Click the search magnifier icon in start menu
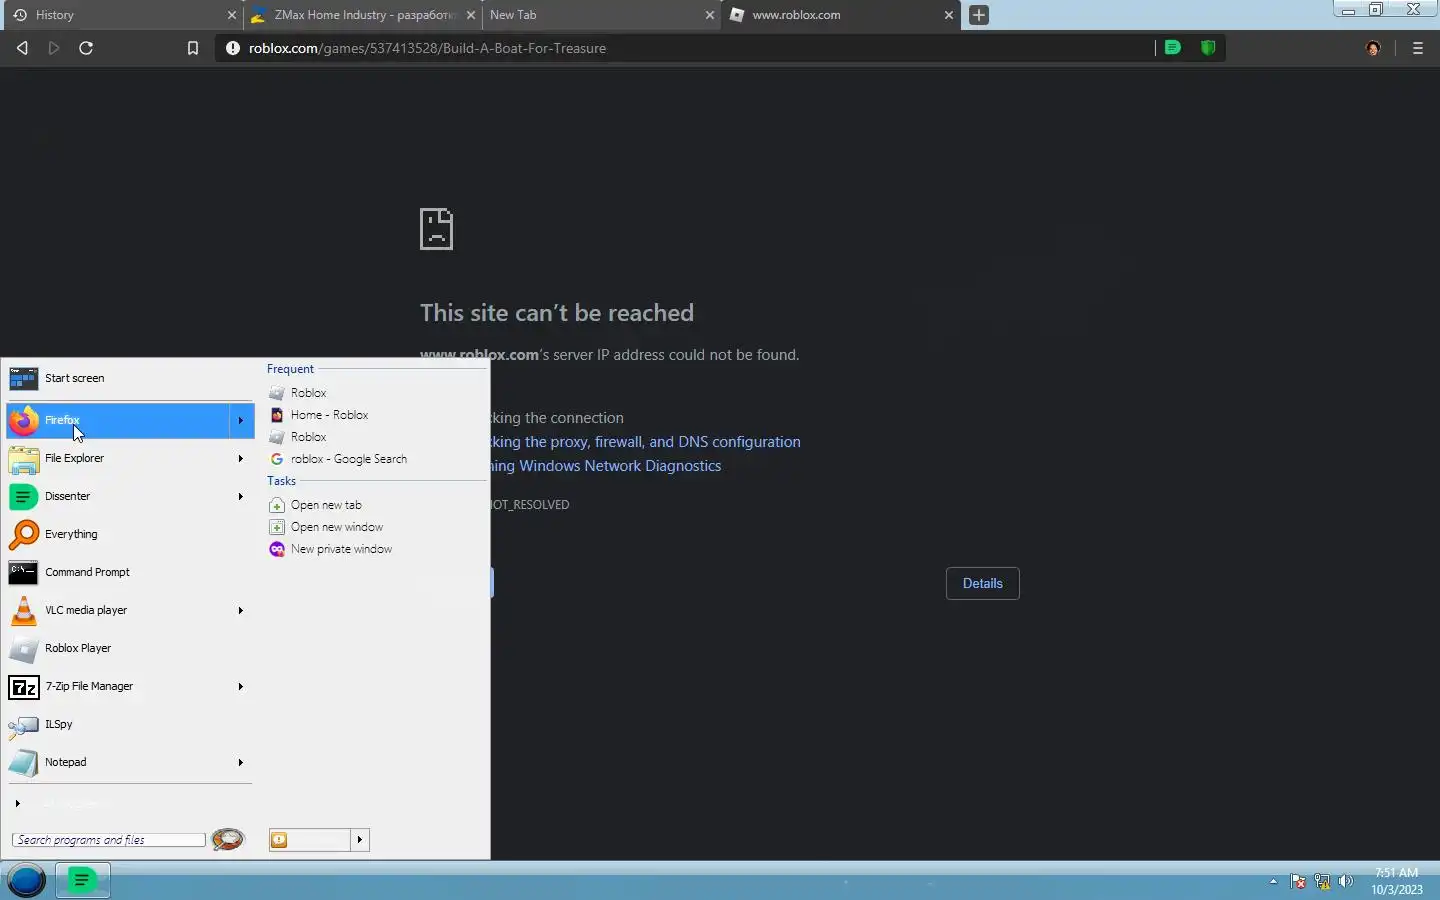The width and height of the screenshot is (1440, 900). point(228,839)
